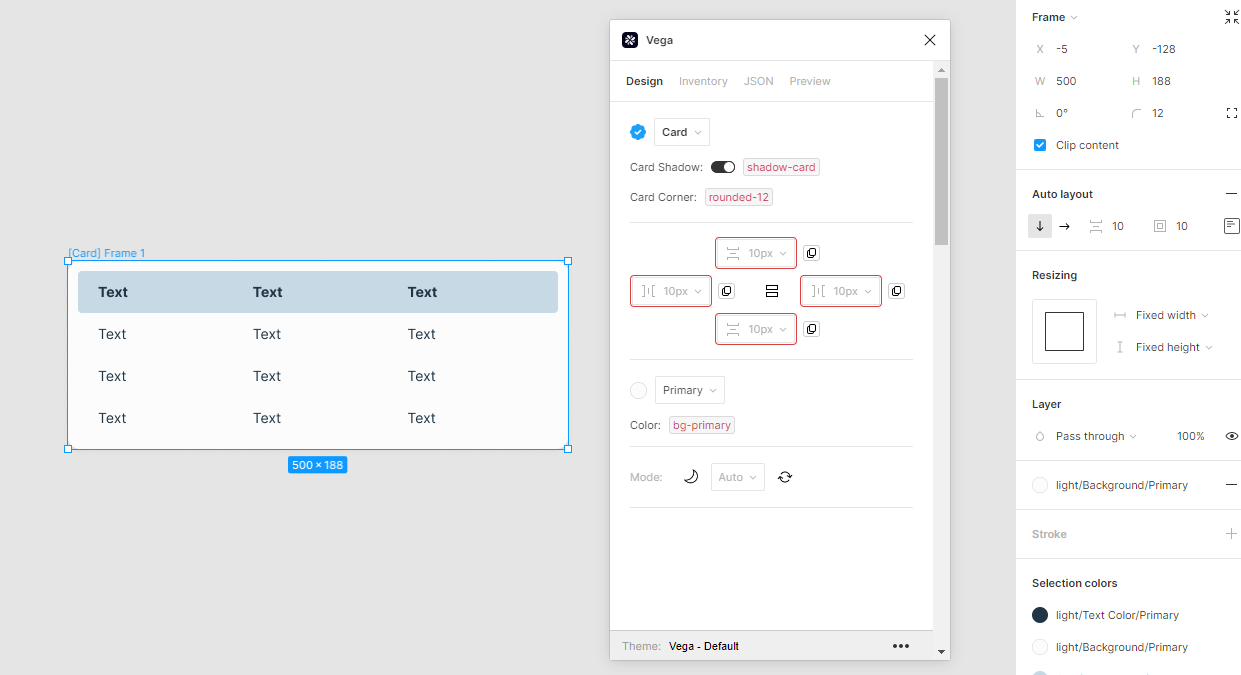Click the layer opacity 100% field

coord(1190,436)
